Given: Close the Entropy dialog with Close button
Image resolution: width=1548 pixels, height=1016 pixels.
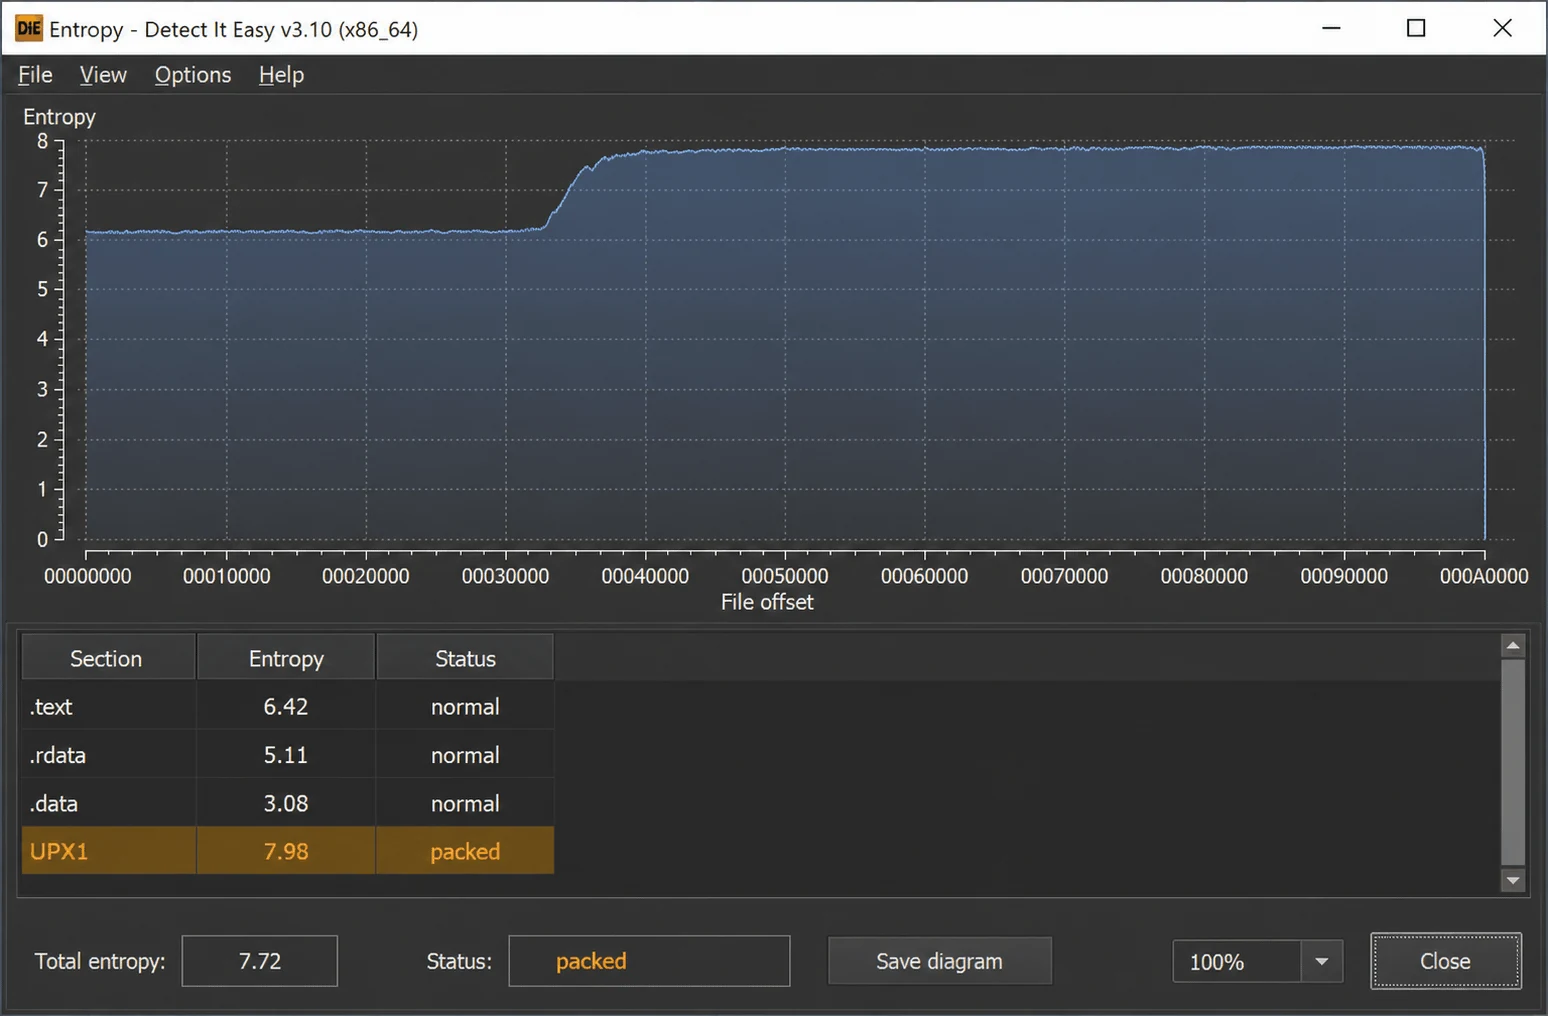Looking at the screenshot, I should pos(1446,961).
